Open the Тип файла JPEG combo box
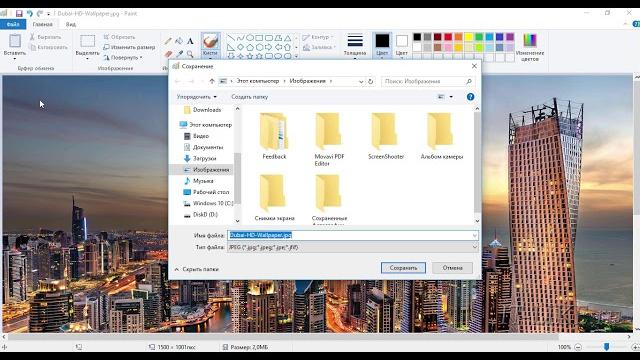The image size is (640, 360). click(353, 247)
